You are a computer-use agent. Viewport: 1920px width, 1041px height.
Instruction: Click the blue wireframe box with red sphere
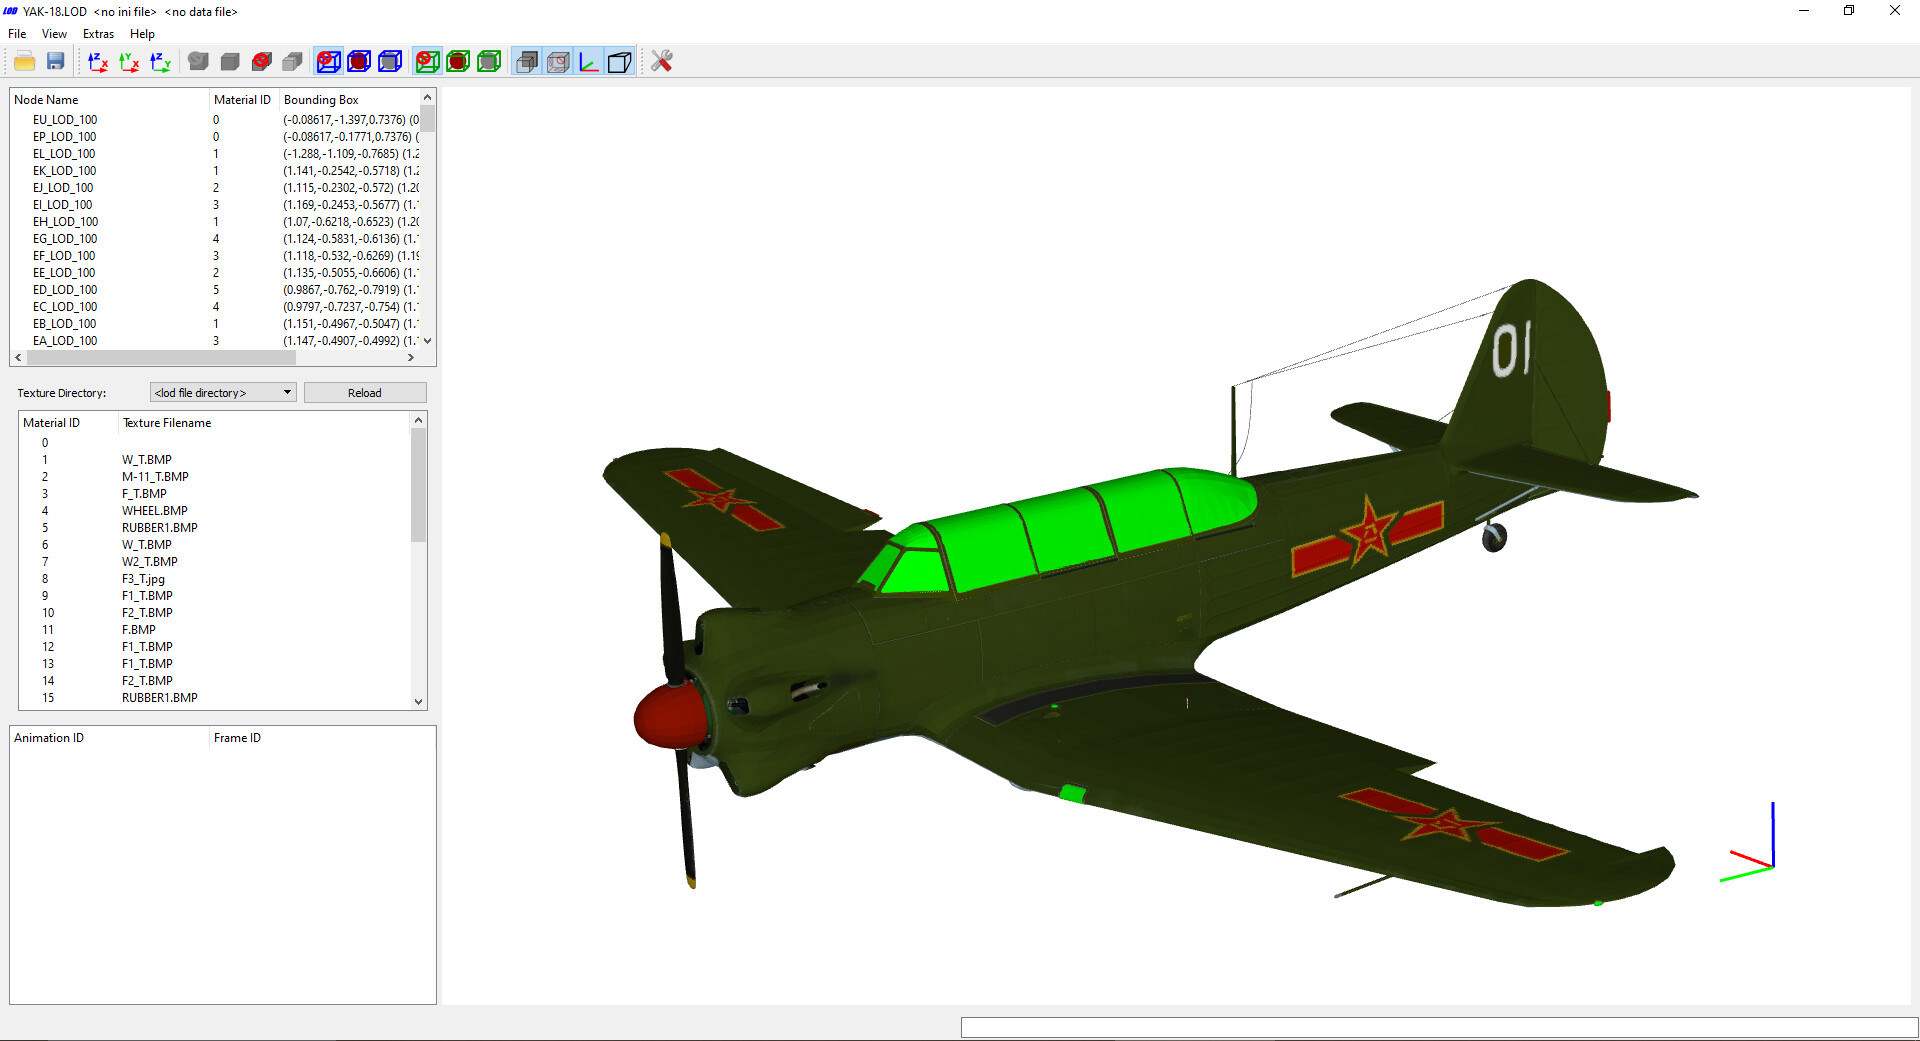359,62
